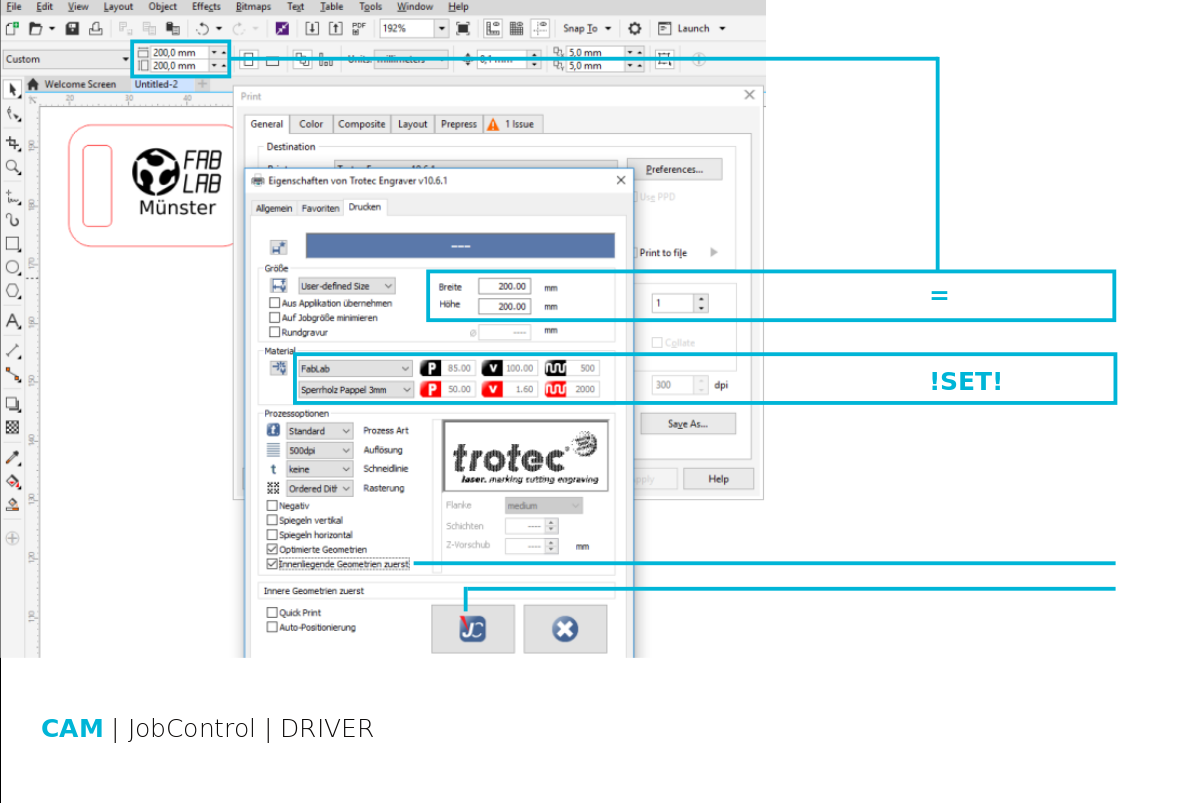Viewport: 1190px width, 803px height.
Task: Click JobControl confirm button in Trotec dialog
Action: [473, 628]
